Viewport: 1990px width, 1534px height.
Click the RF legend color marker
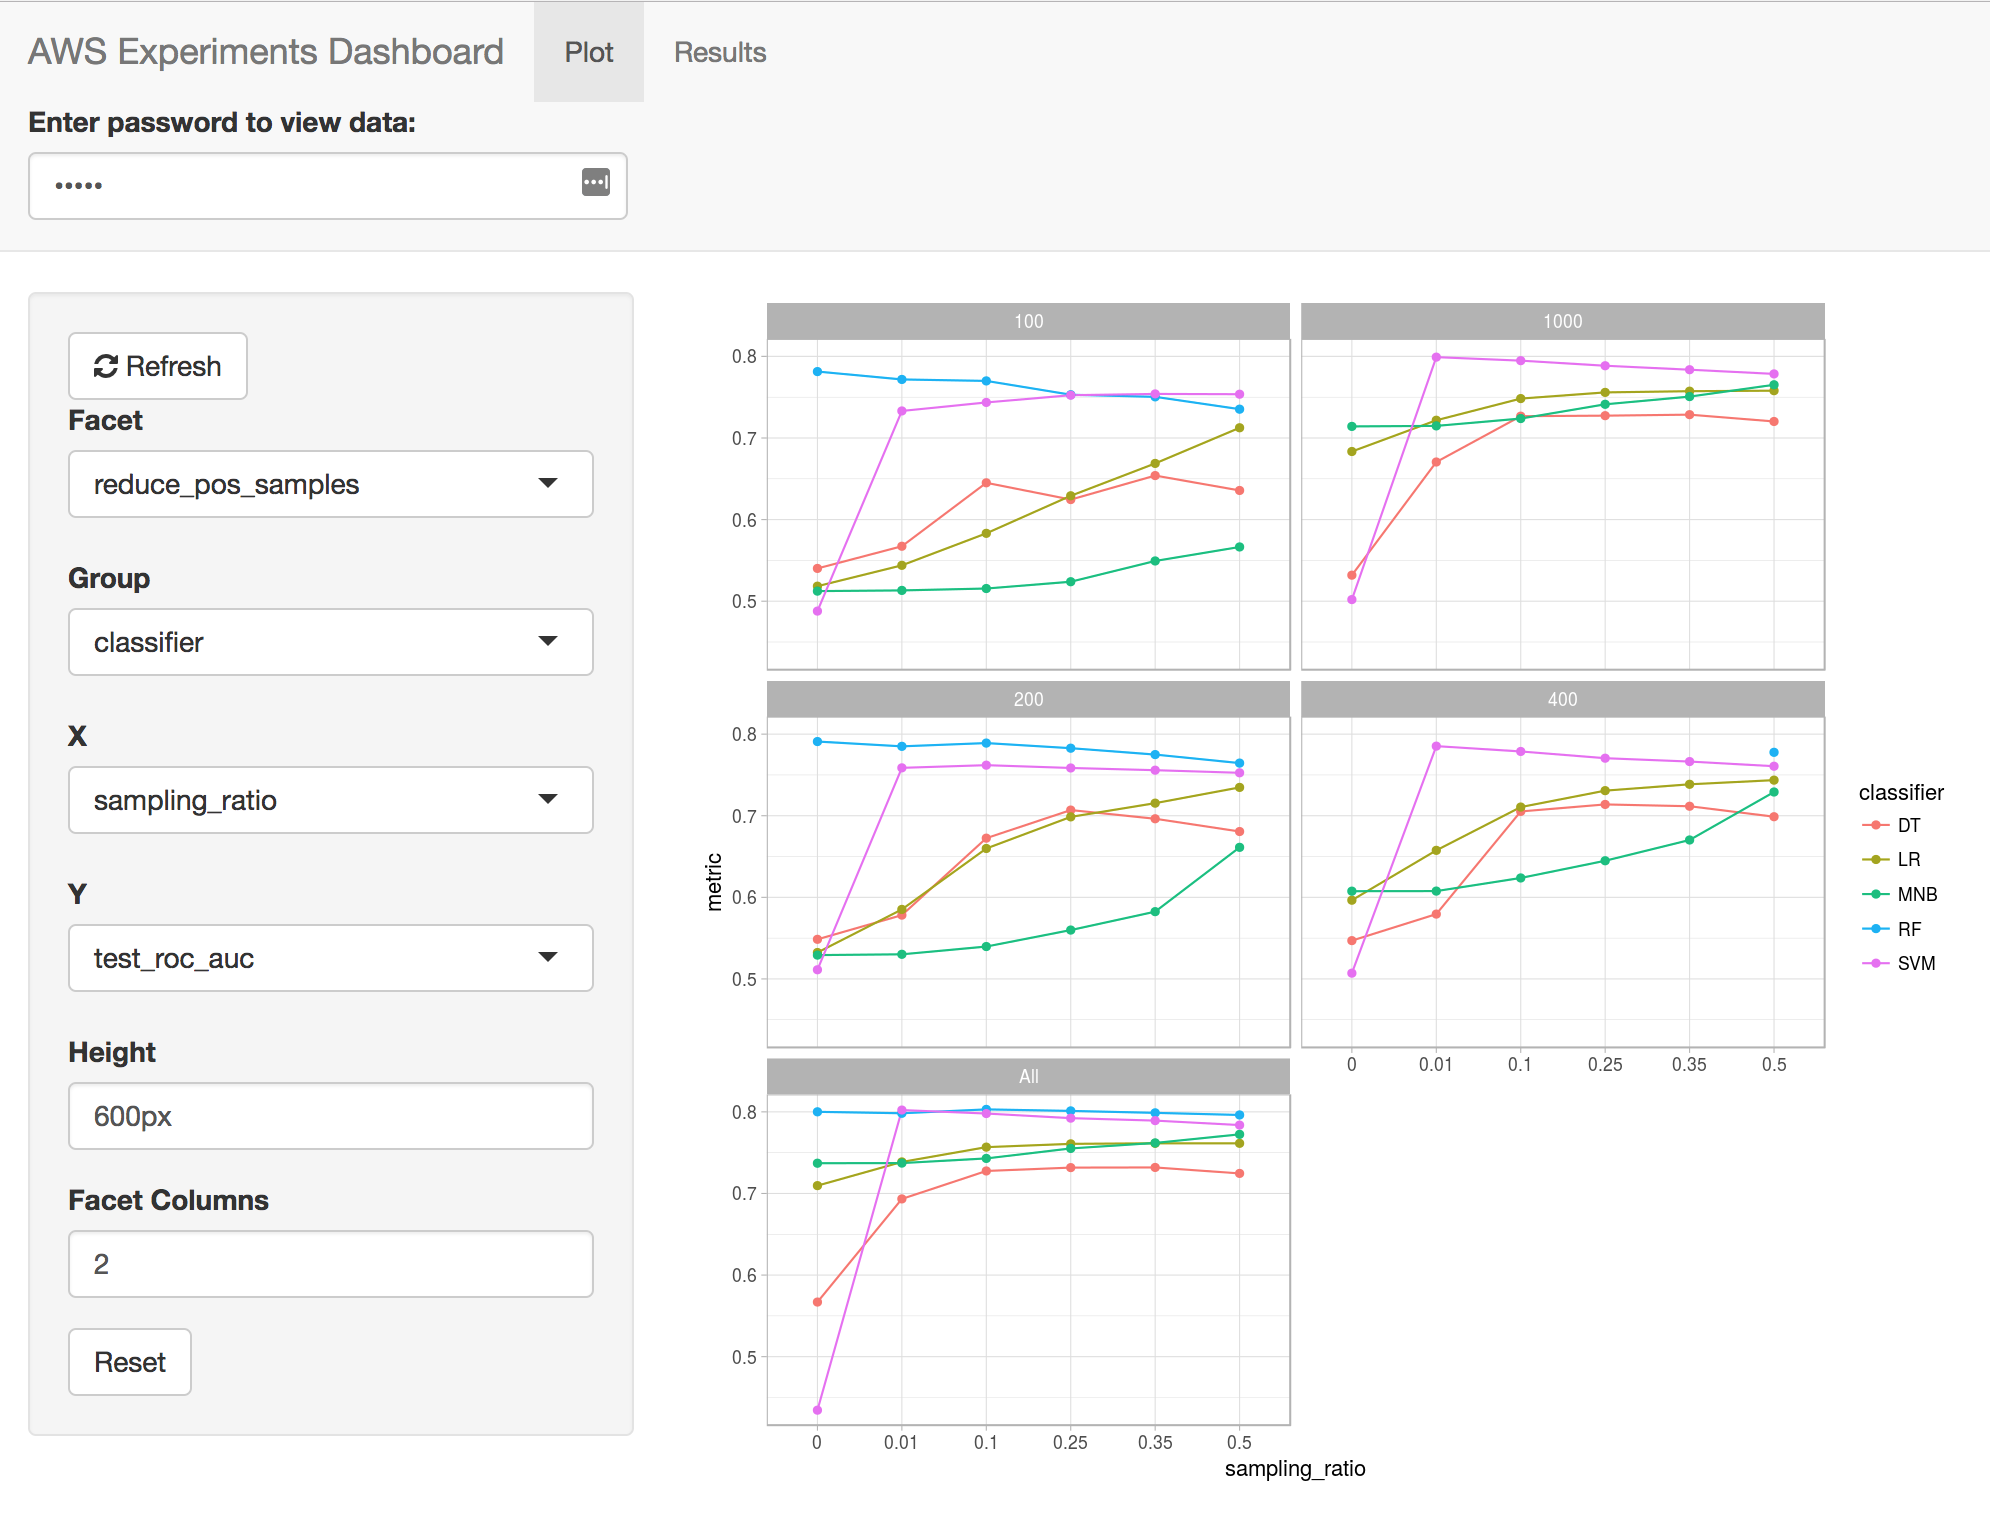click(1874, 929)
